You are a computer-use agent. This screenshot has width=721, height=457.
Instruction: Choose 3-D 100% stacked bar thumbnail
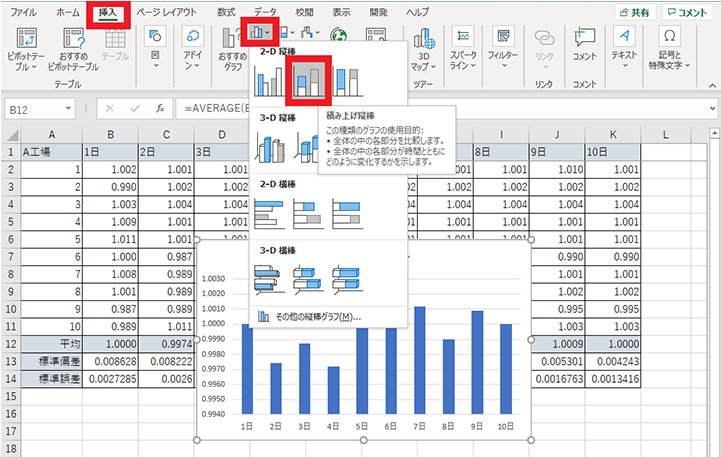tap(347, 279)
